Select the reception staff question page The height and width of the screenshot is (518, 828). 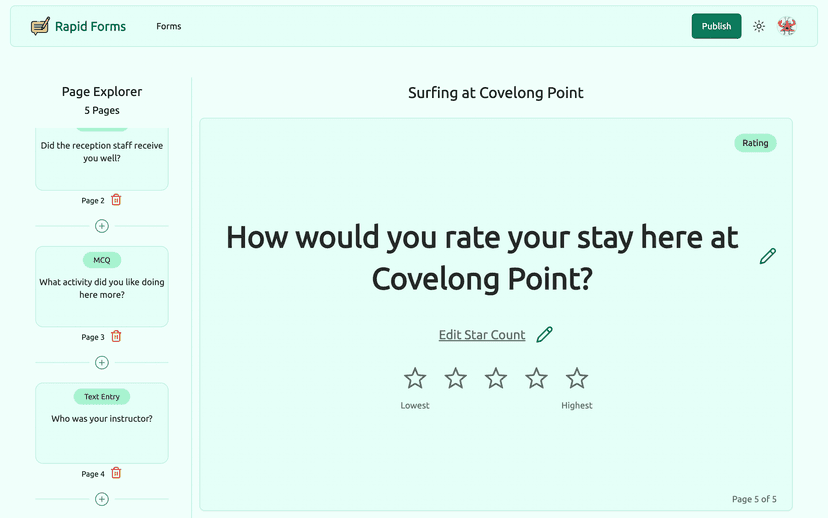[x=102, y=155]
